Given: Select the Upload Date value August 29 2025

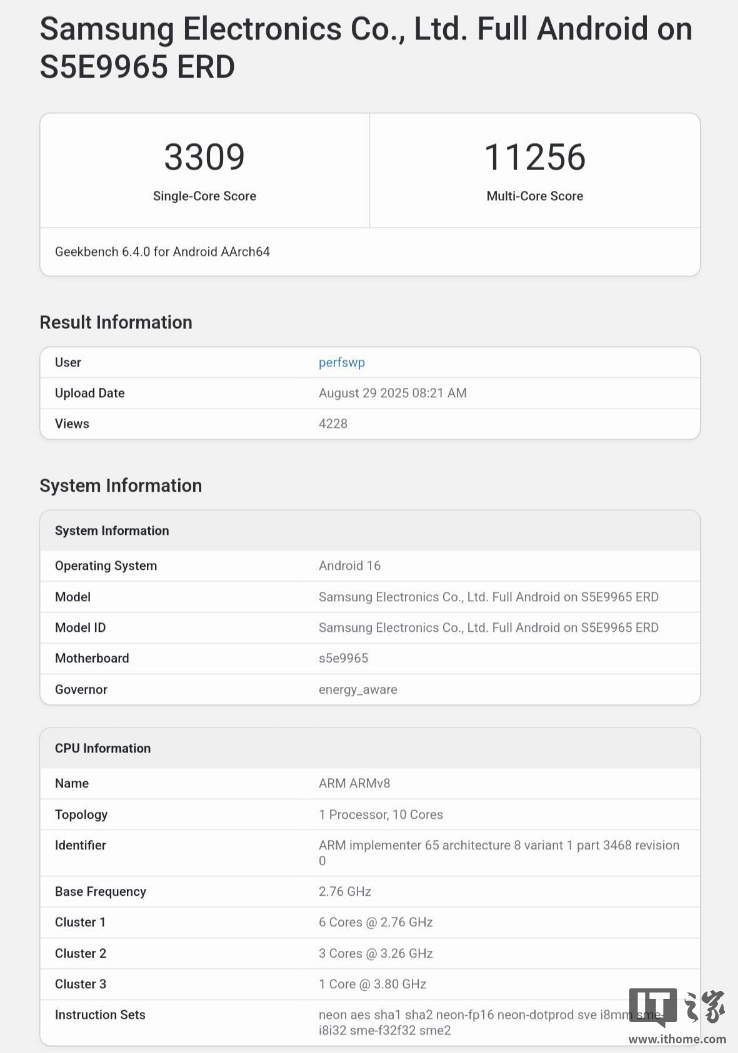Looking at the screenshot, I should 392,393.
